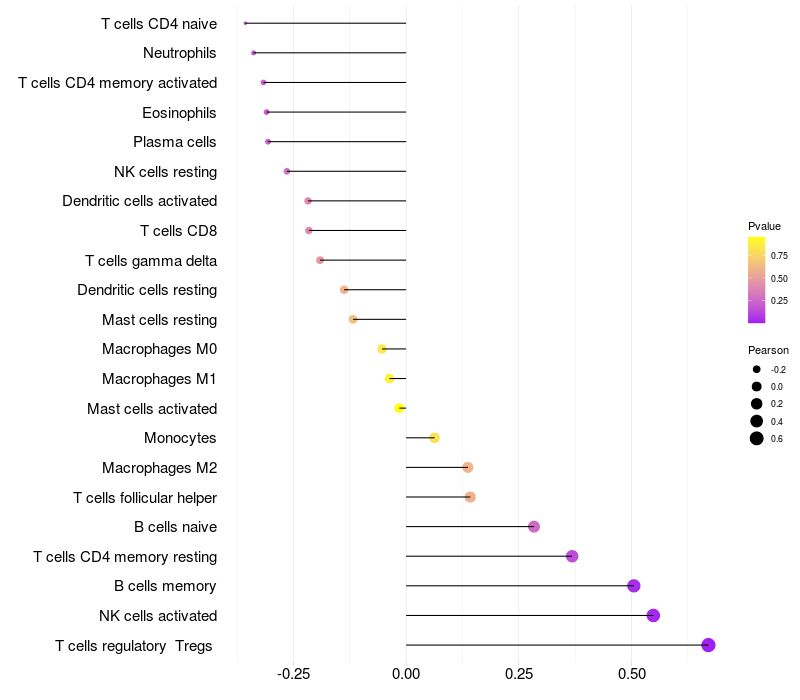Click the T cells regulatory Tregs data point
This screenshot has height=700, width=800.
coord(708,645)
